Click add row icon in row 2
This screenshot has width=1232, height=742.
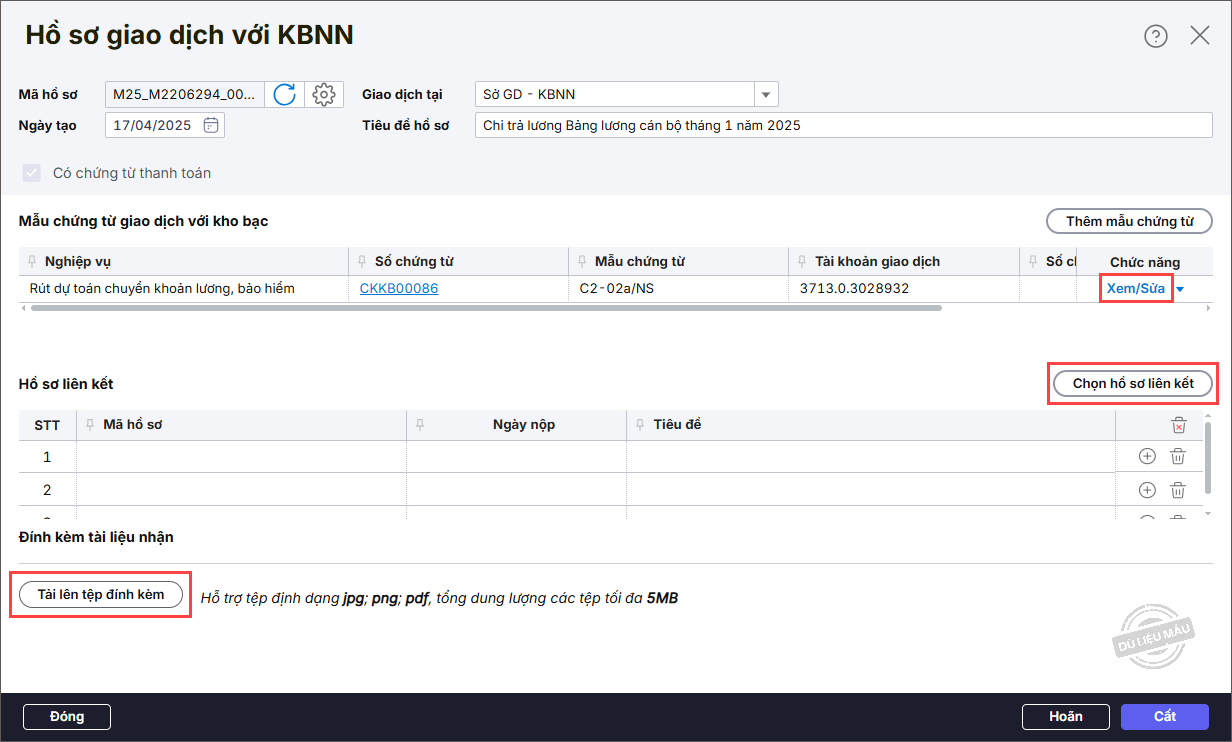coord(1147,490)
